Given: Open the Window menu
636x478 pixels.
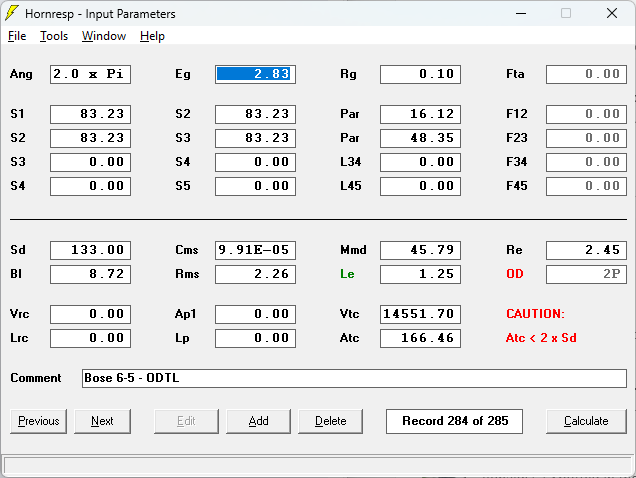Looking at the screenshot, I should pos(104,36).
